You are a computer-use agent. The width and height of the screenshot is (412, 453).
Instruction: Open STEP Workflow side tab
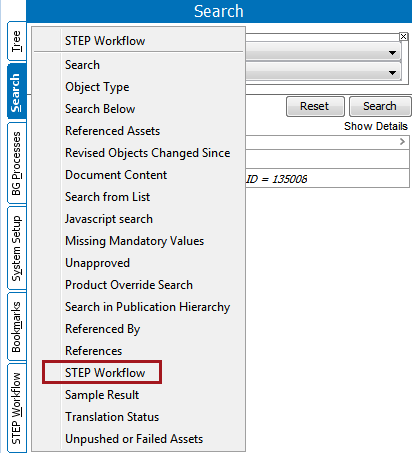[x=16, y=408]
